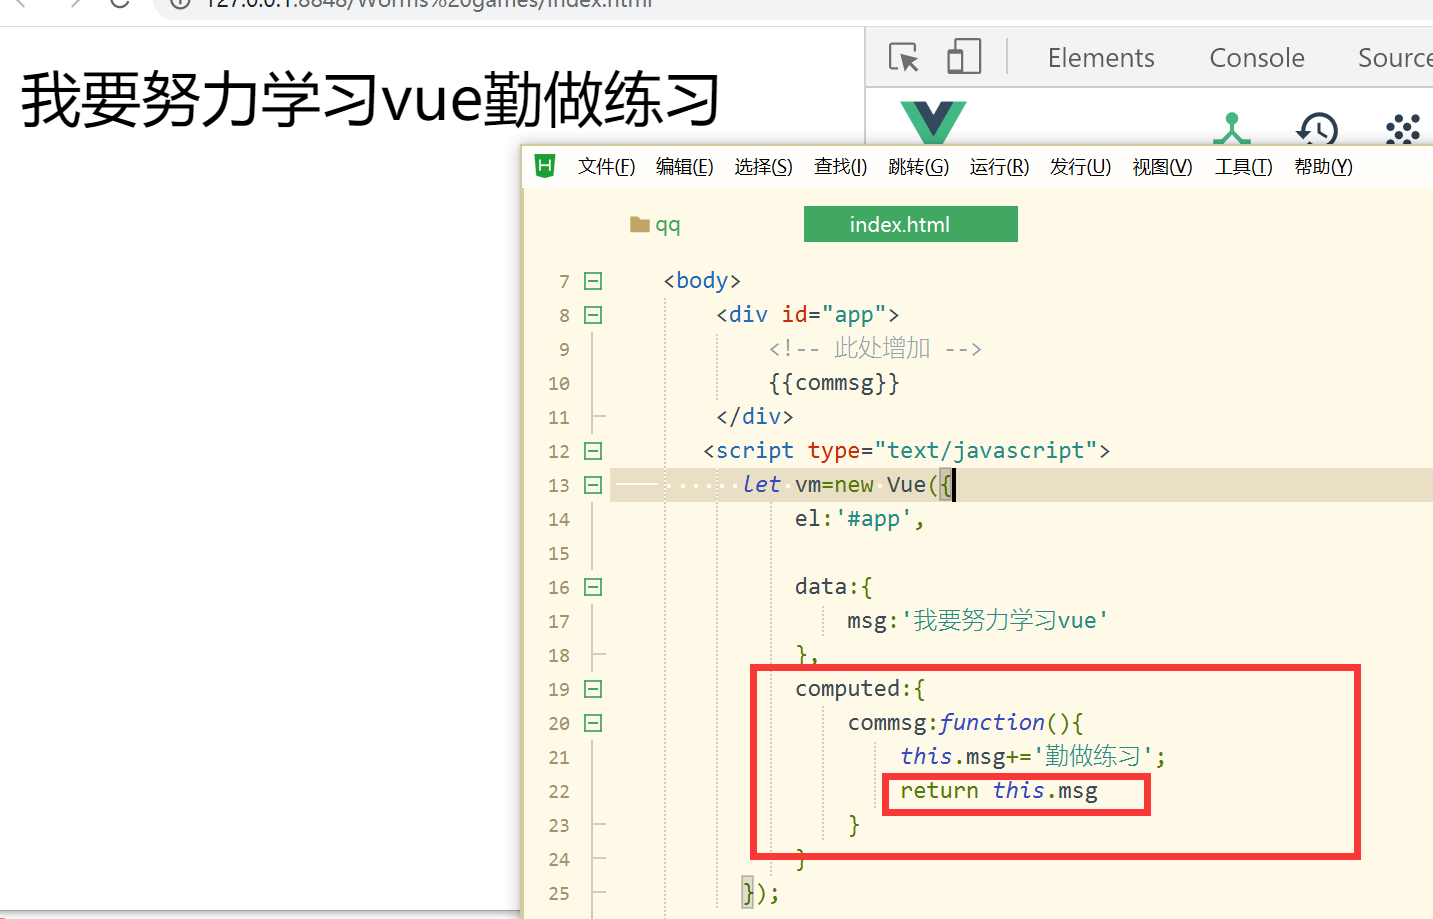Switch to Console tab in DevTools
1433x919 pixels.
click(x=1257, y=58)
